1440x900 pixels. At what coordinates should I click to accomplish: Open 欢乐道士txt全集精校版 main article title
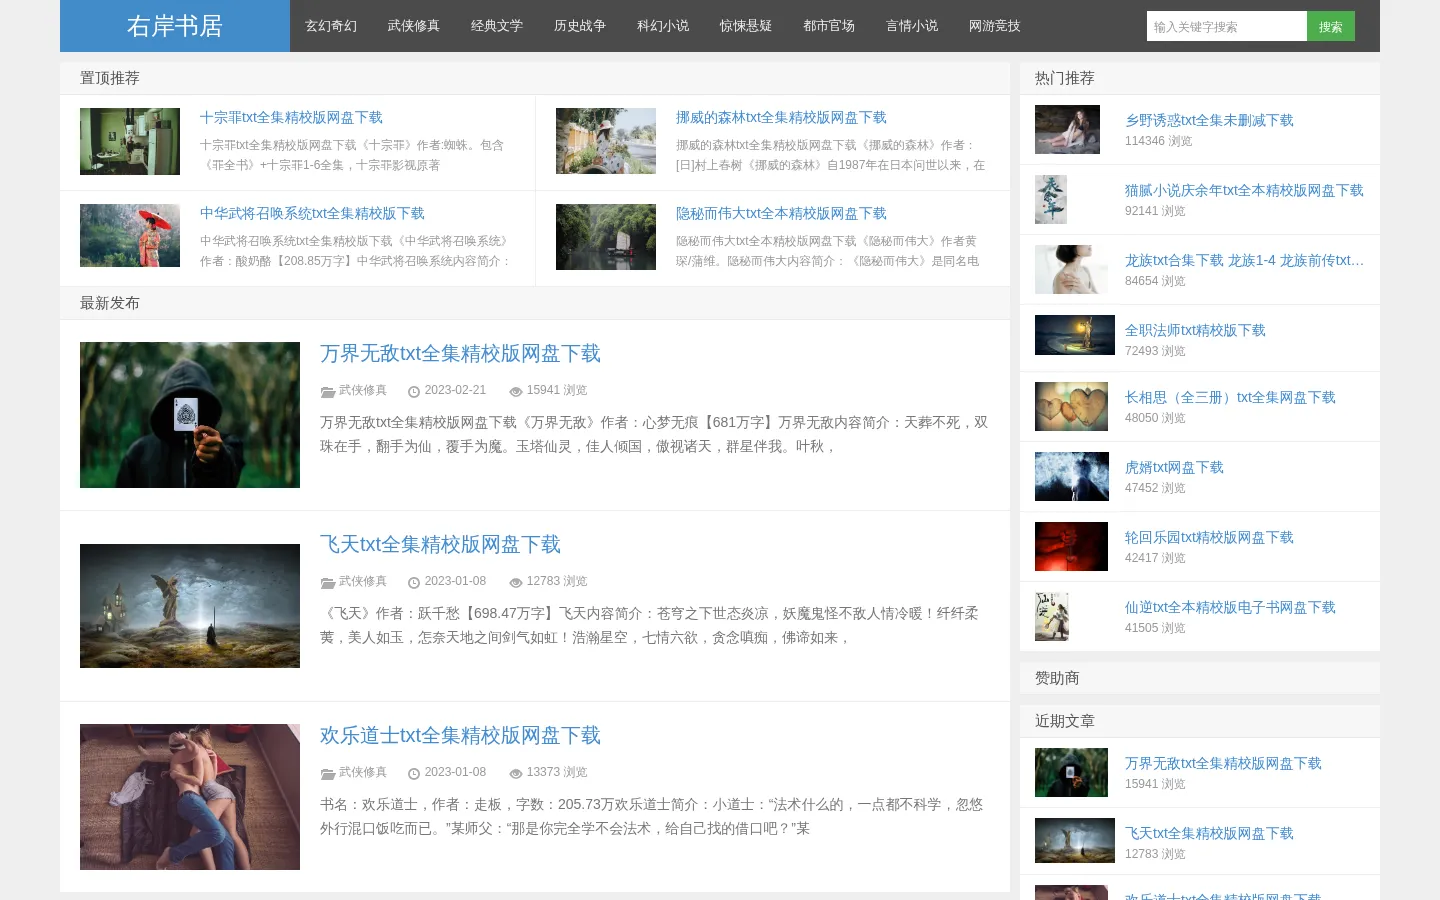point(460,735)
